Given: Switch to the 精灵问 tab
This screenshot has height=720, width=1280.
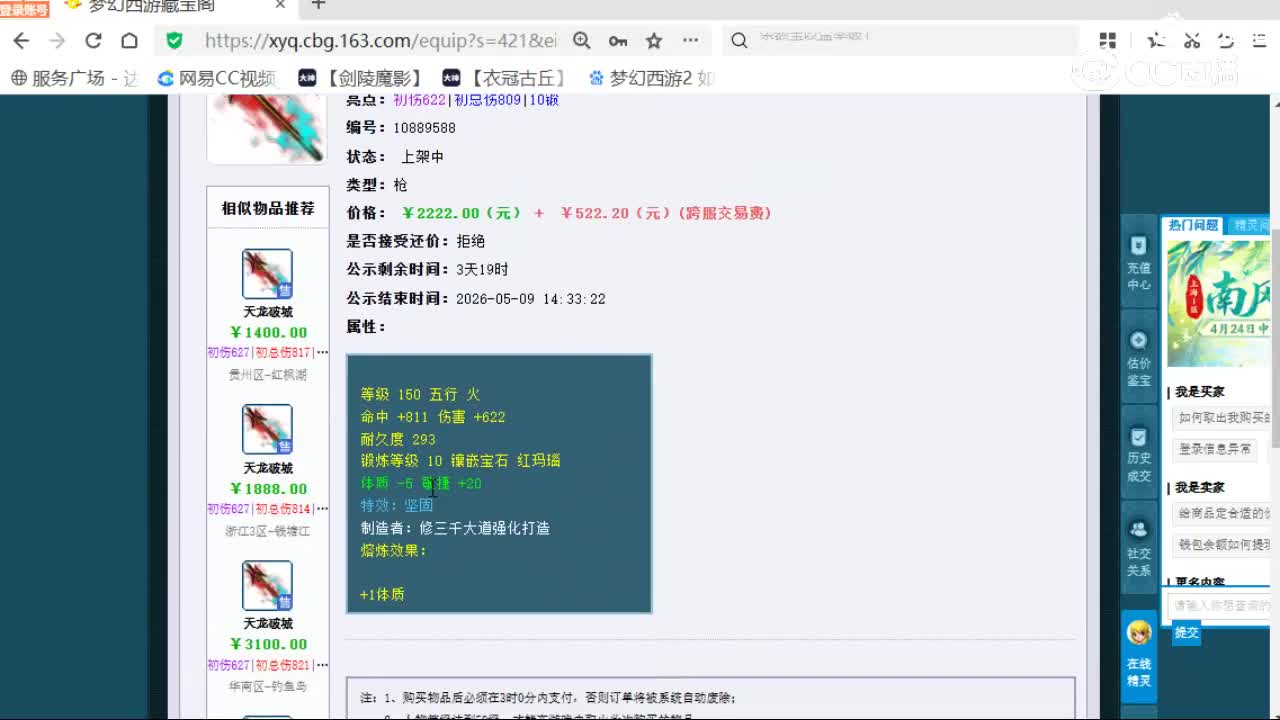Looking at the screenshot, I should (x=1250, y=225).
